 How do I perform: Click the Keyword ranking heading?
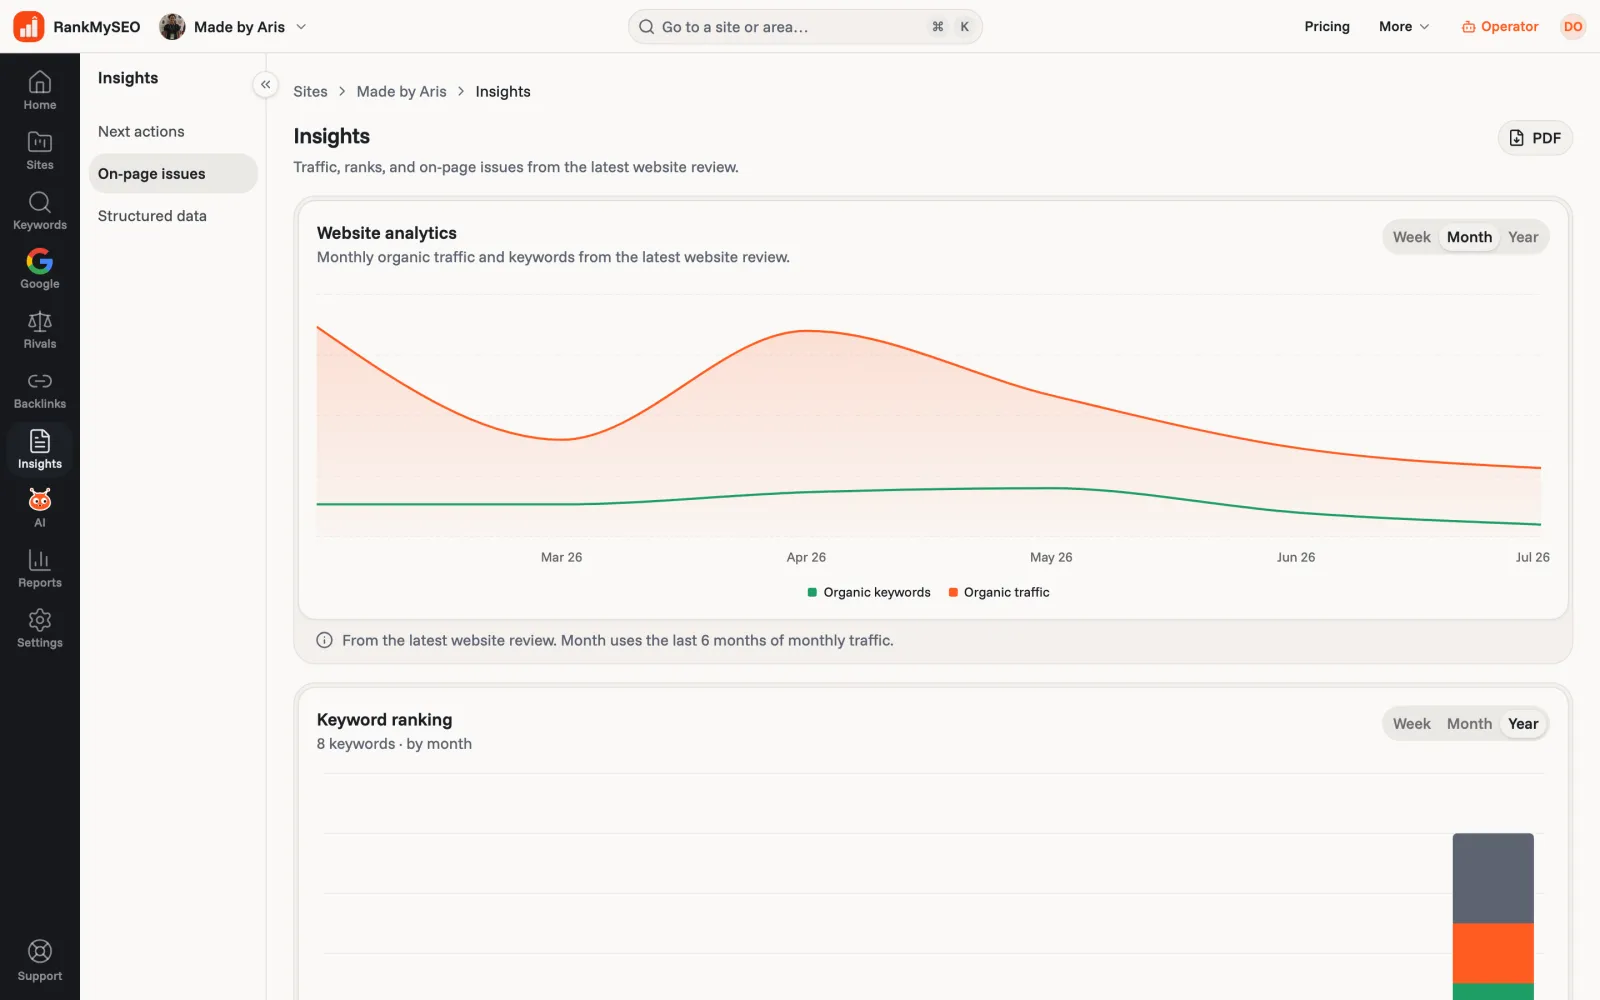[x=384, y=720]
